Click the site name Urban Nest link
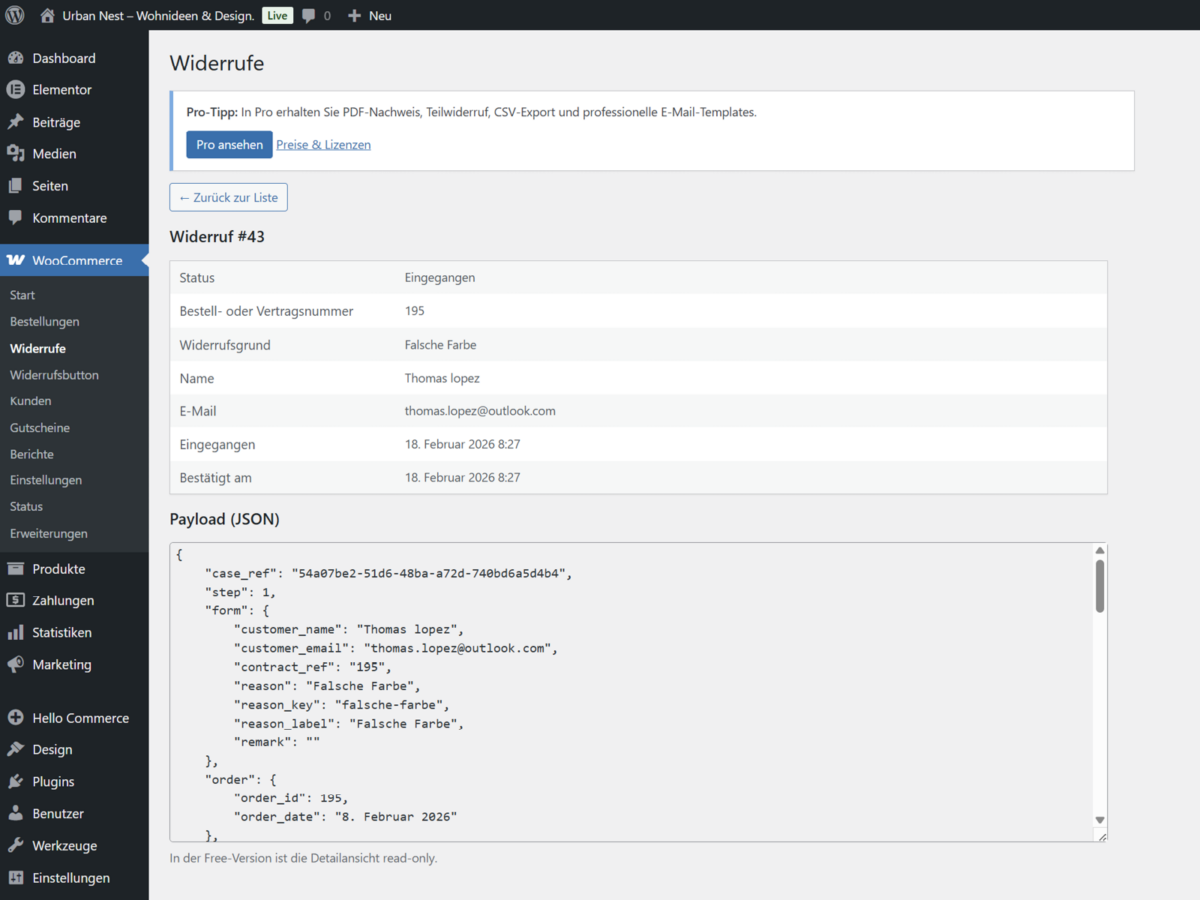 pyautogui.click(x=158, y=16)
